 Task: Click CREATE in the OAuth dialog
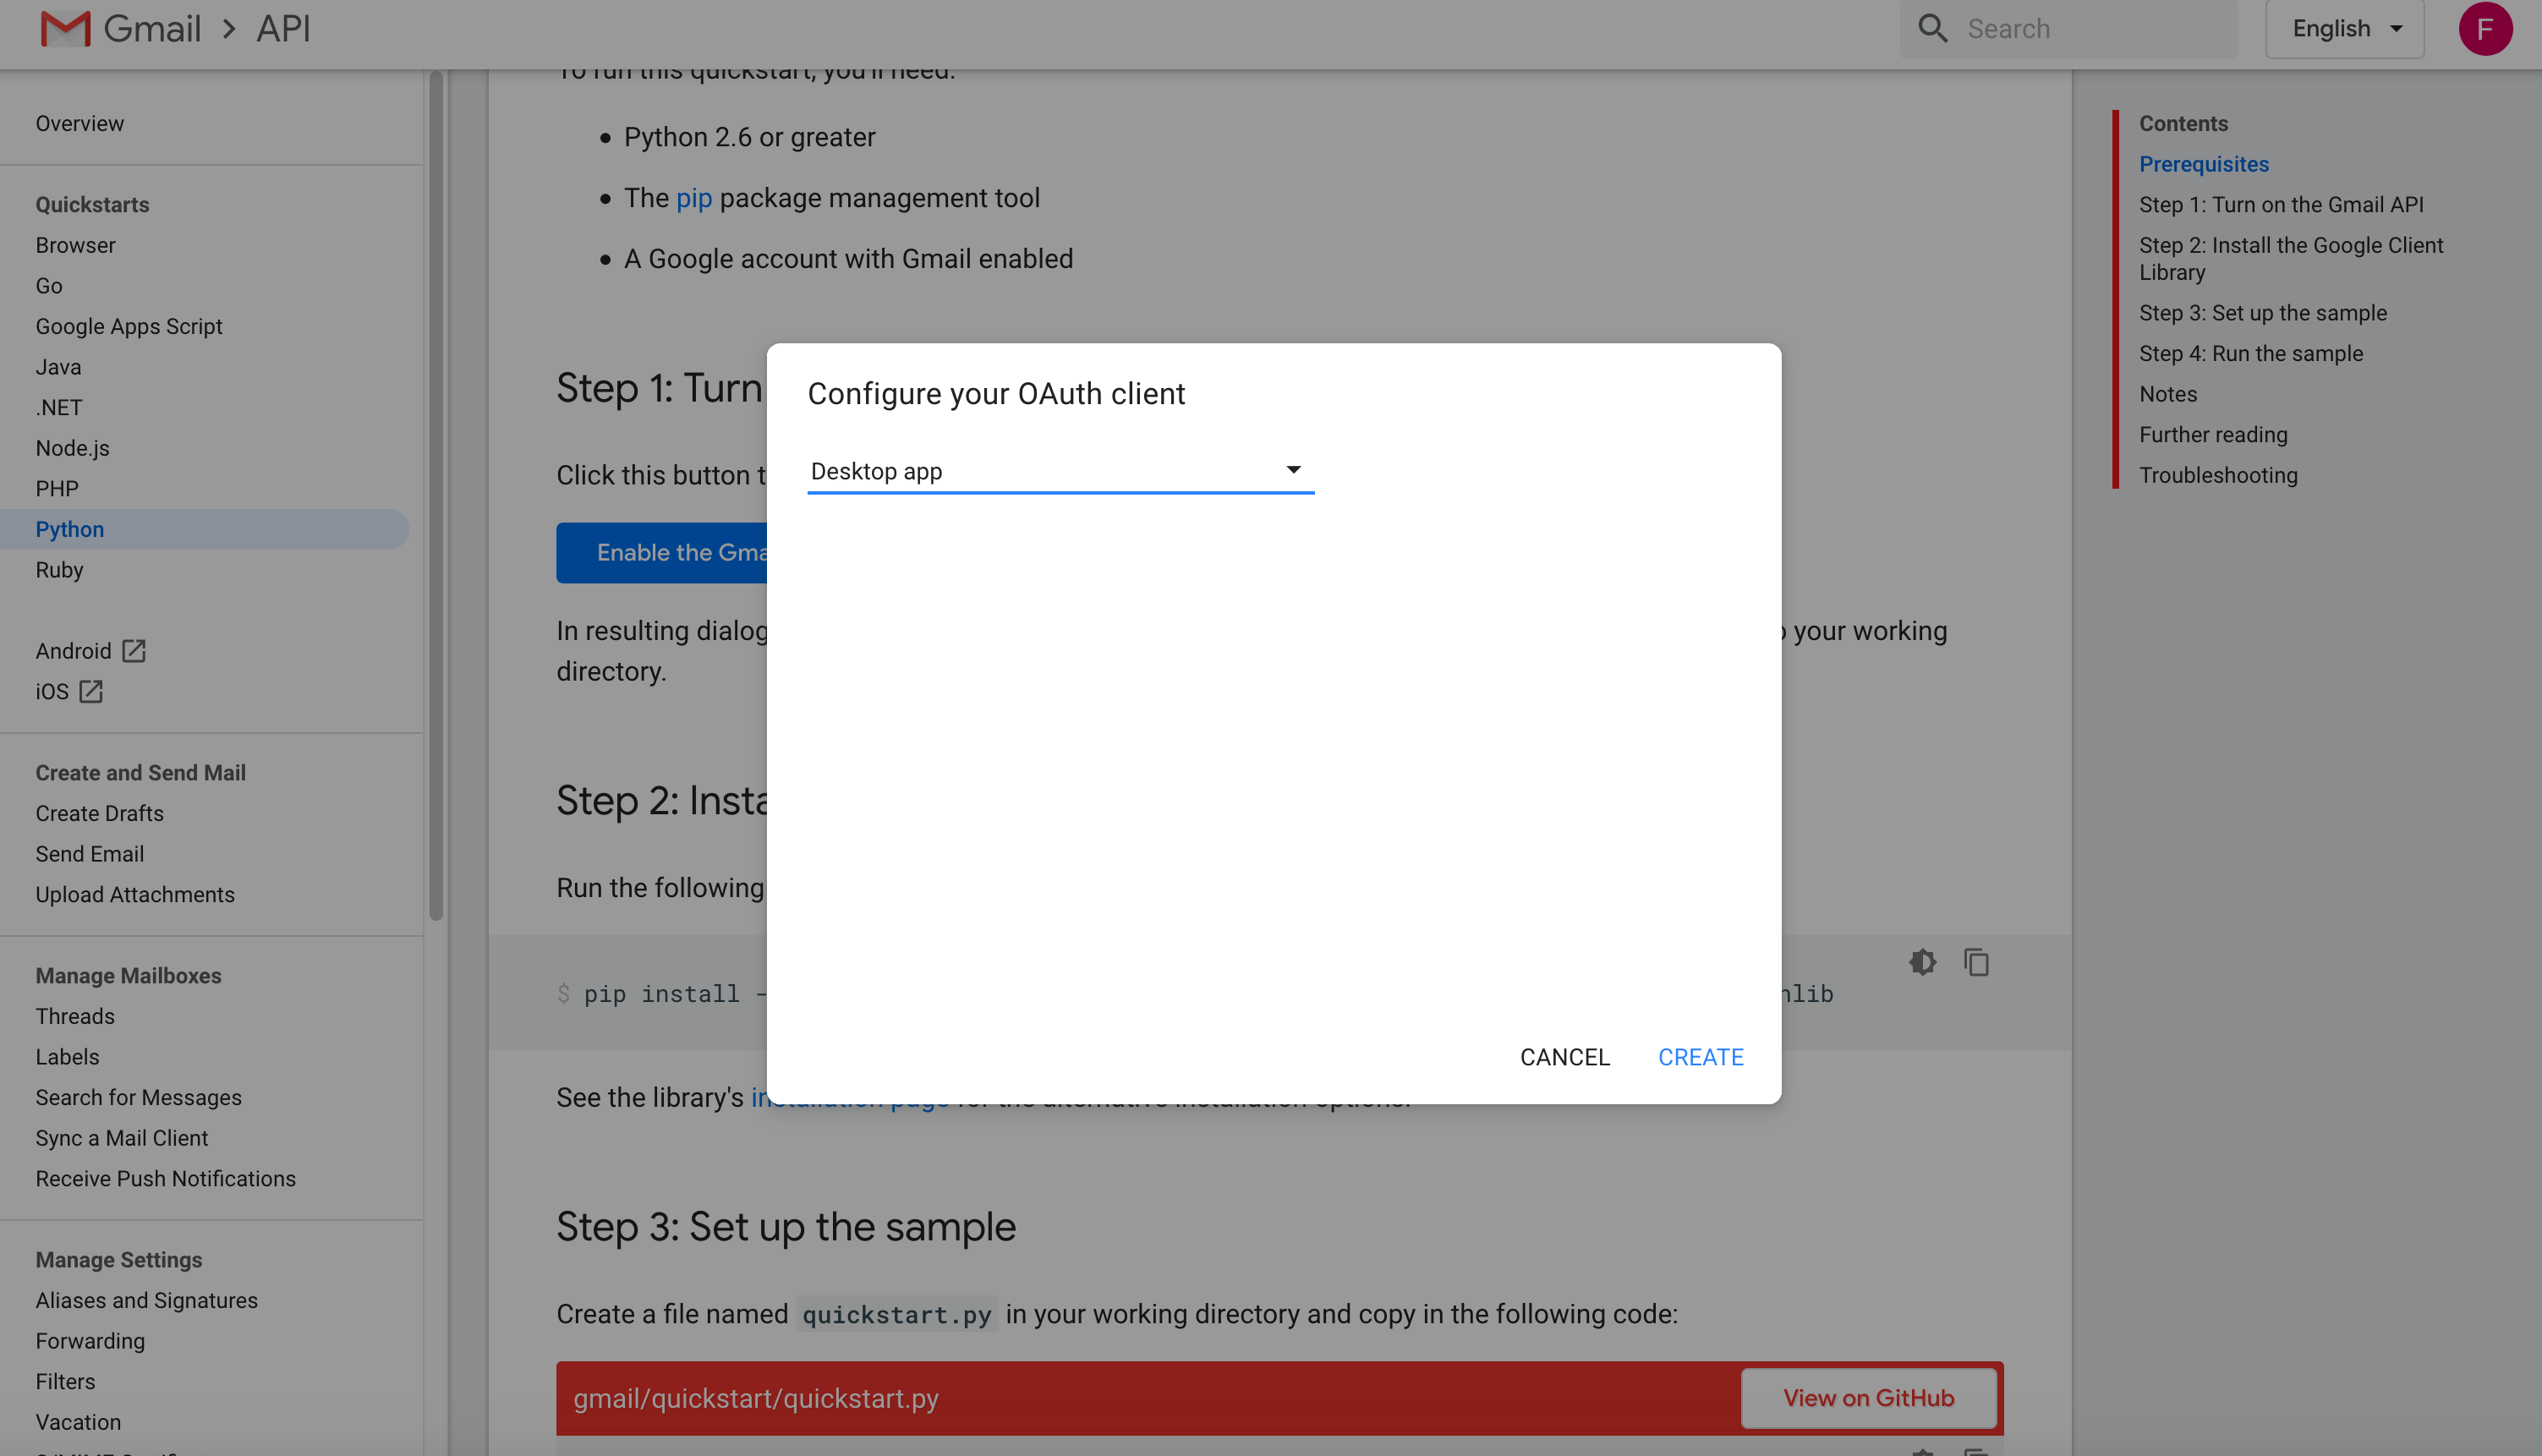(x=1700, y=1057)
